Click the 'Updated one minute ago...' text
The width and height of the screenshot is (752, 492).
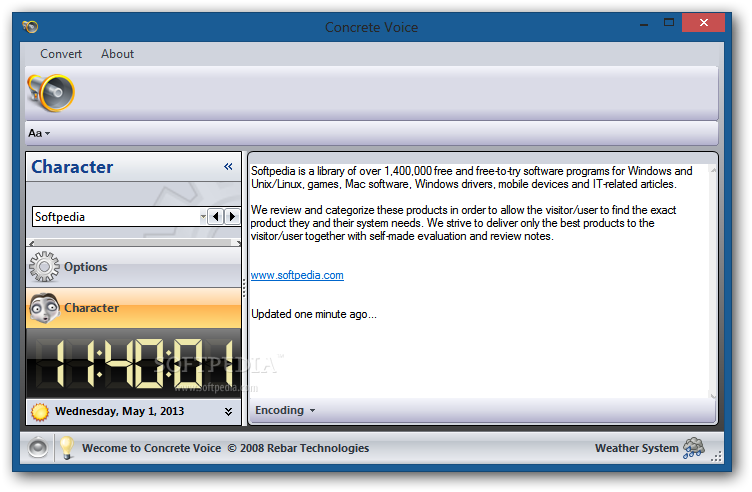314,314
